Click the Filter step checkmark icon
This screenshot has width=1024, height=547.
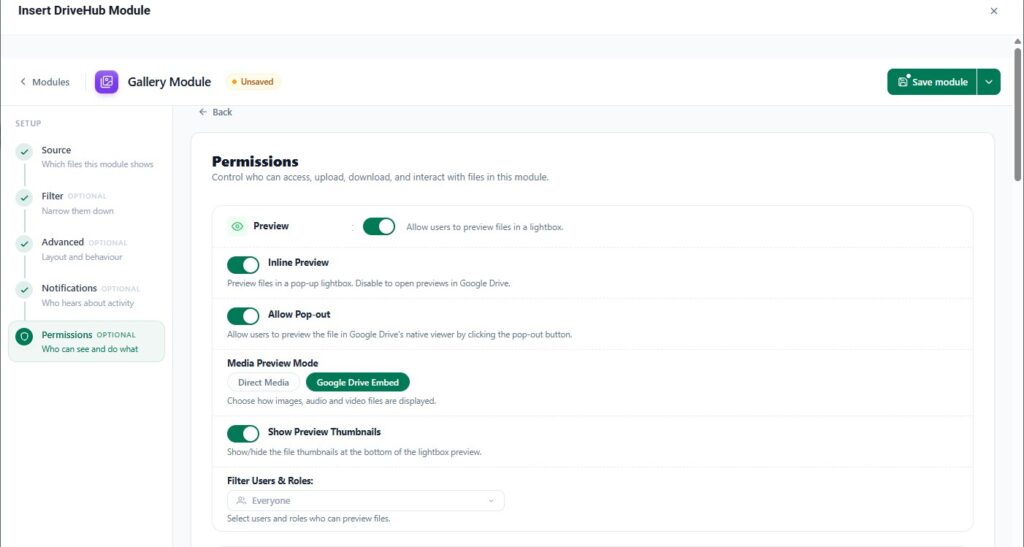click(x=24, y=198)
